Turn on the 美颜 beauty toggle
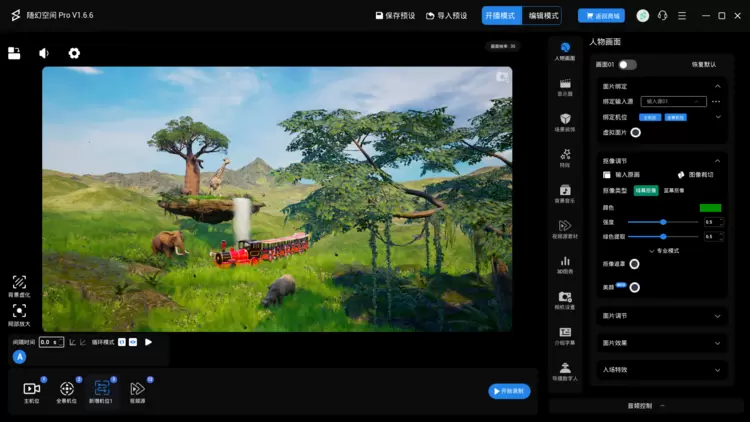Viewport: 750px width, 422px height. (635, 287)
